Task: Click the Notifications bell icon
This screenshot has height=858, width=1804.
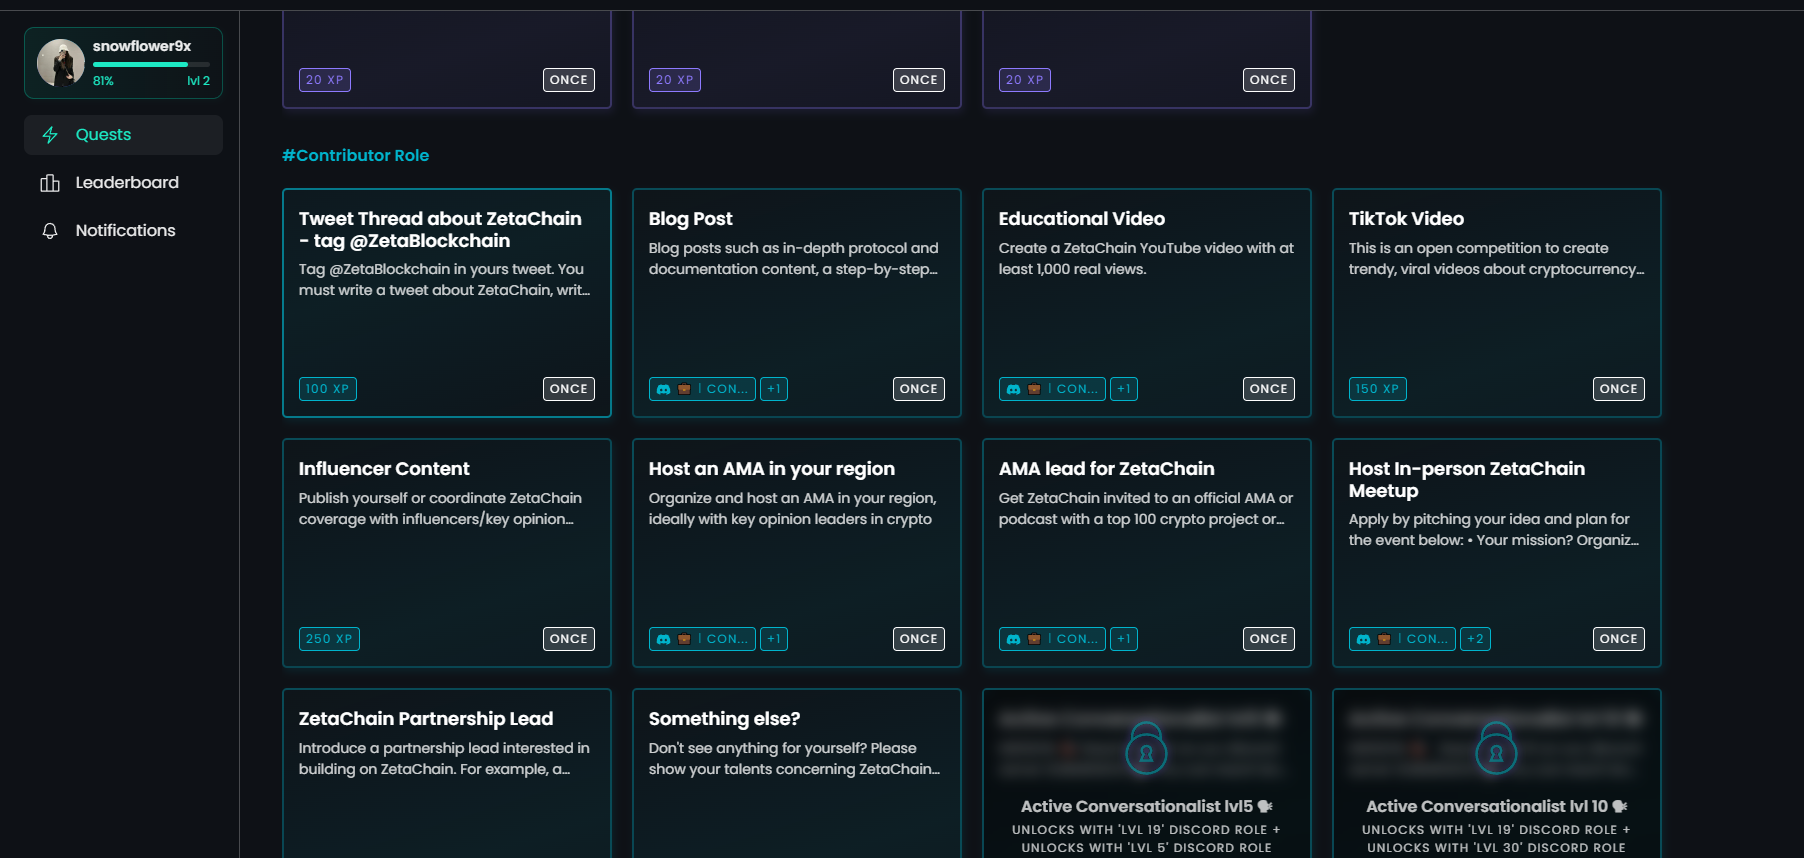Action: (50, 231)
